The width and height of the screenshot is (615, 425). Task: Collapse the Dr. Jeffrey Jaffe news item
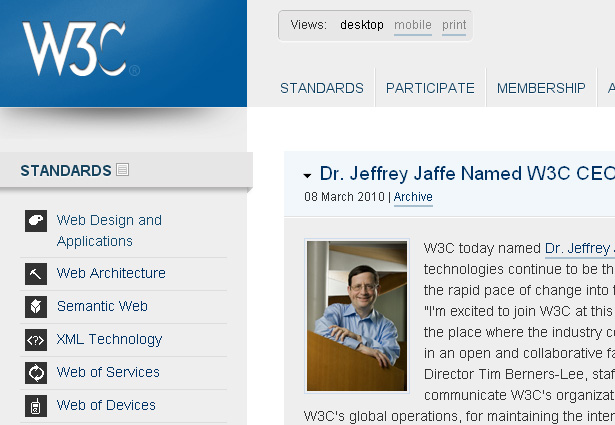coord(308,176)
